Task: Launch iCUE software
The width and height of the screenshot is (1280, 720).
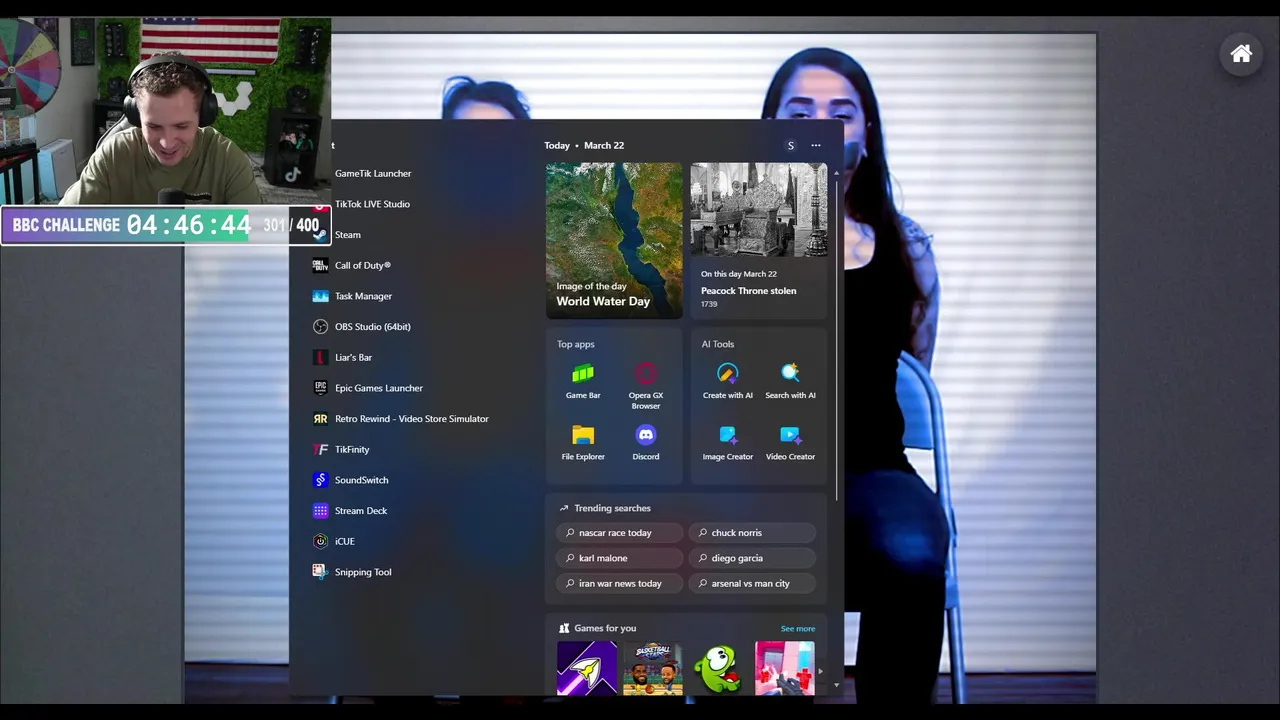Action: coord(334,541)
